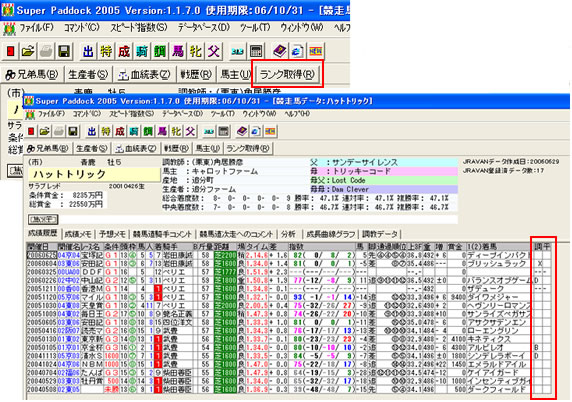Open the 競馬道次走へのコメント tab

[x=236, y=234]
